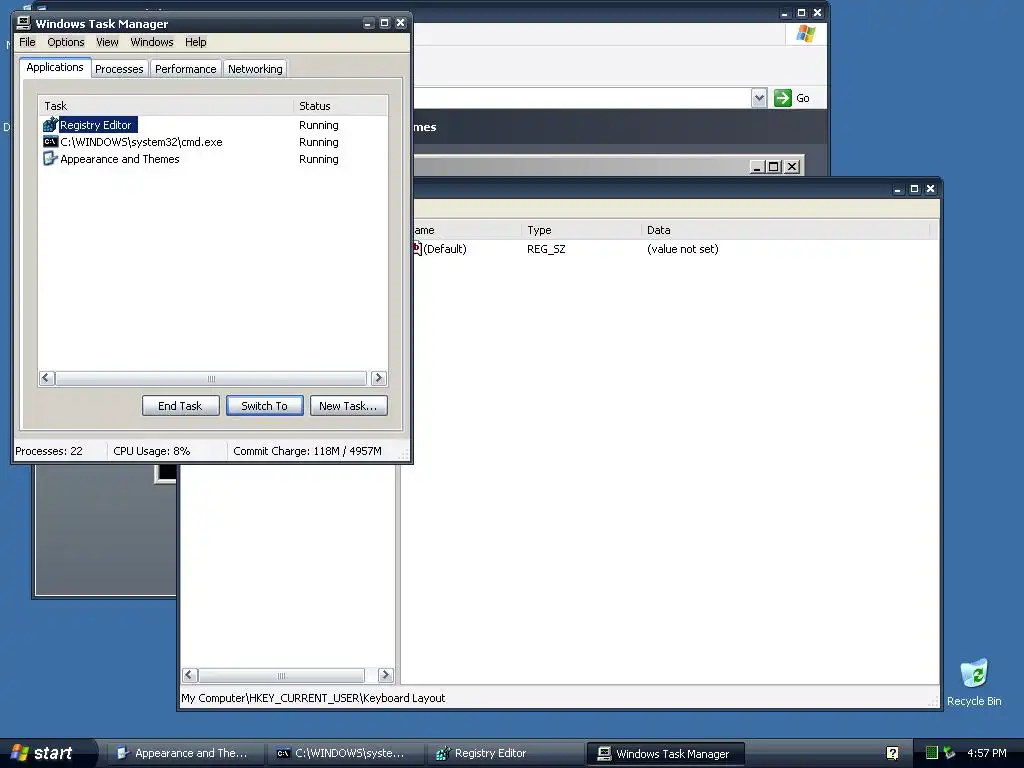Image resolution: width=1024 pixels, height=768 pixels.
Task: Open the Help menu in Task Manager
Action: click(195, 42)
